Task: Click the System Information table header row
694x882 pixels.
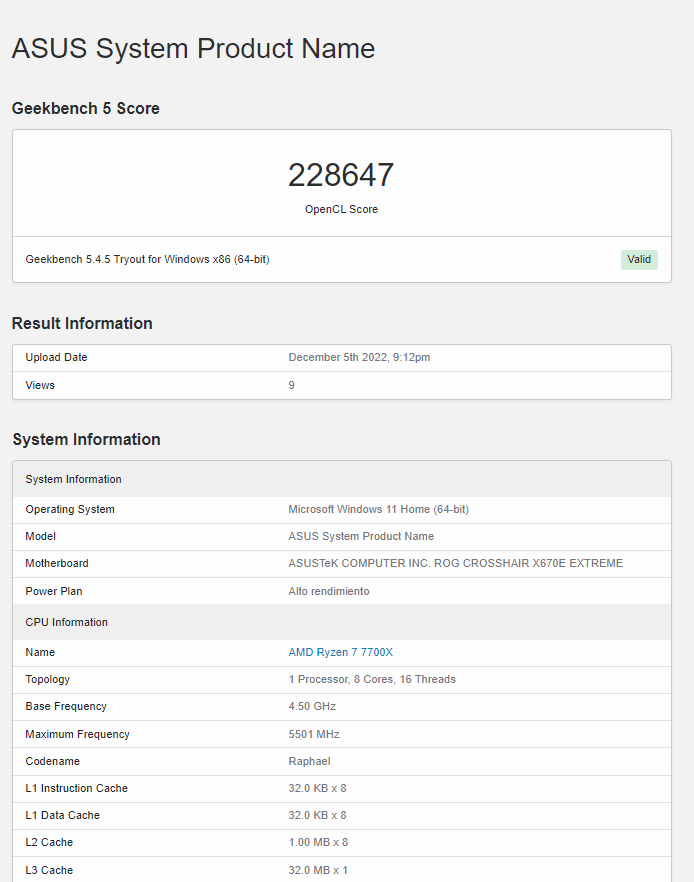Action: click(x=342, y=479)
